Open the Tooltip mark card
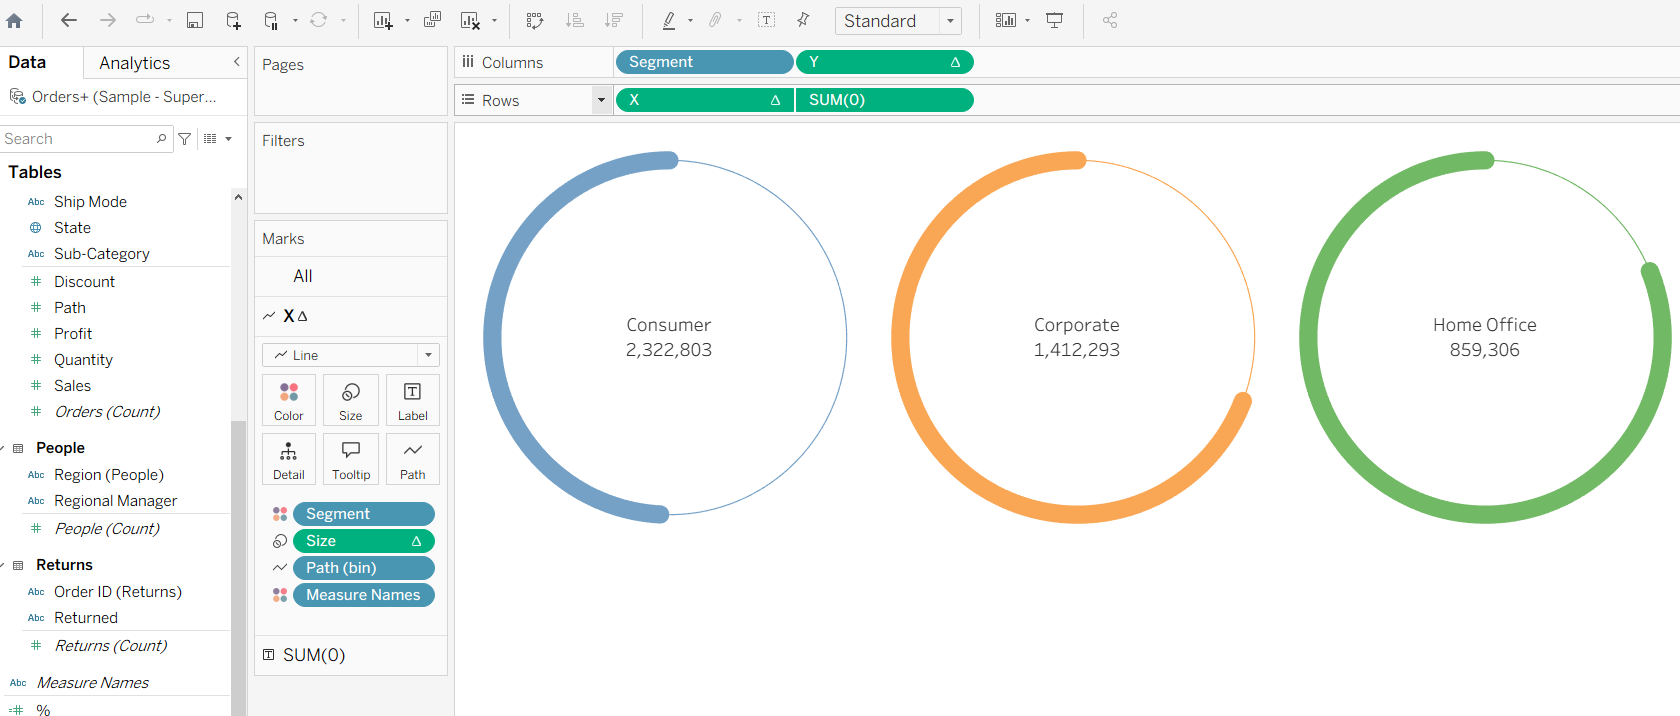The image size is (1680, 716). 351,459
